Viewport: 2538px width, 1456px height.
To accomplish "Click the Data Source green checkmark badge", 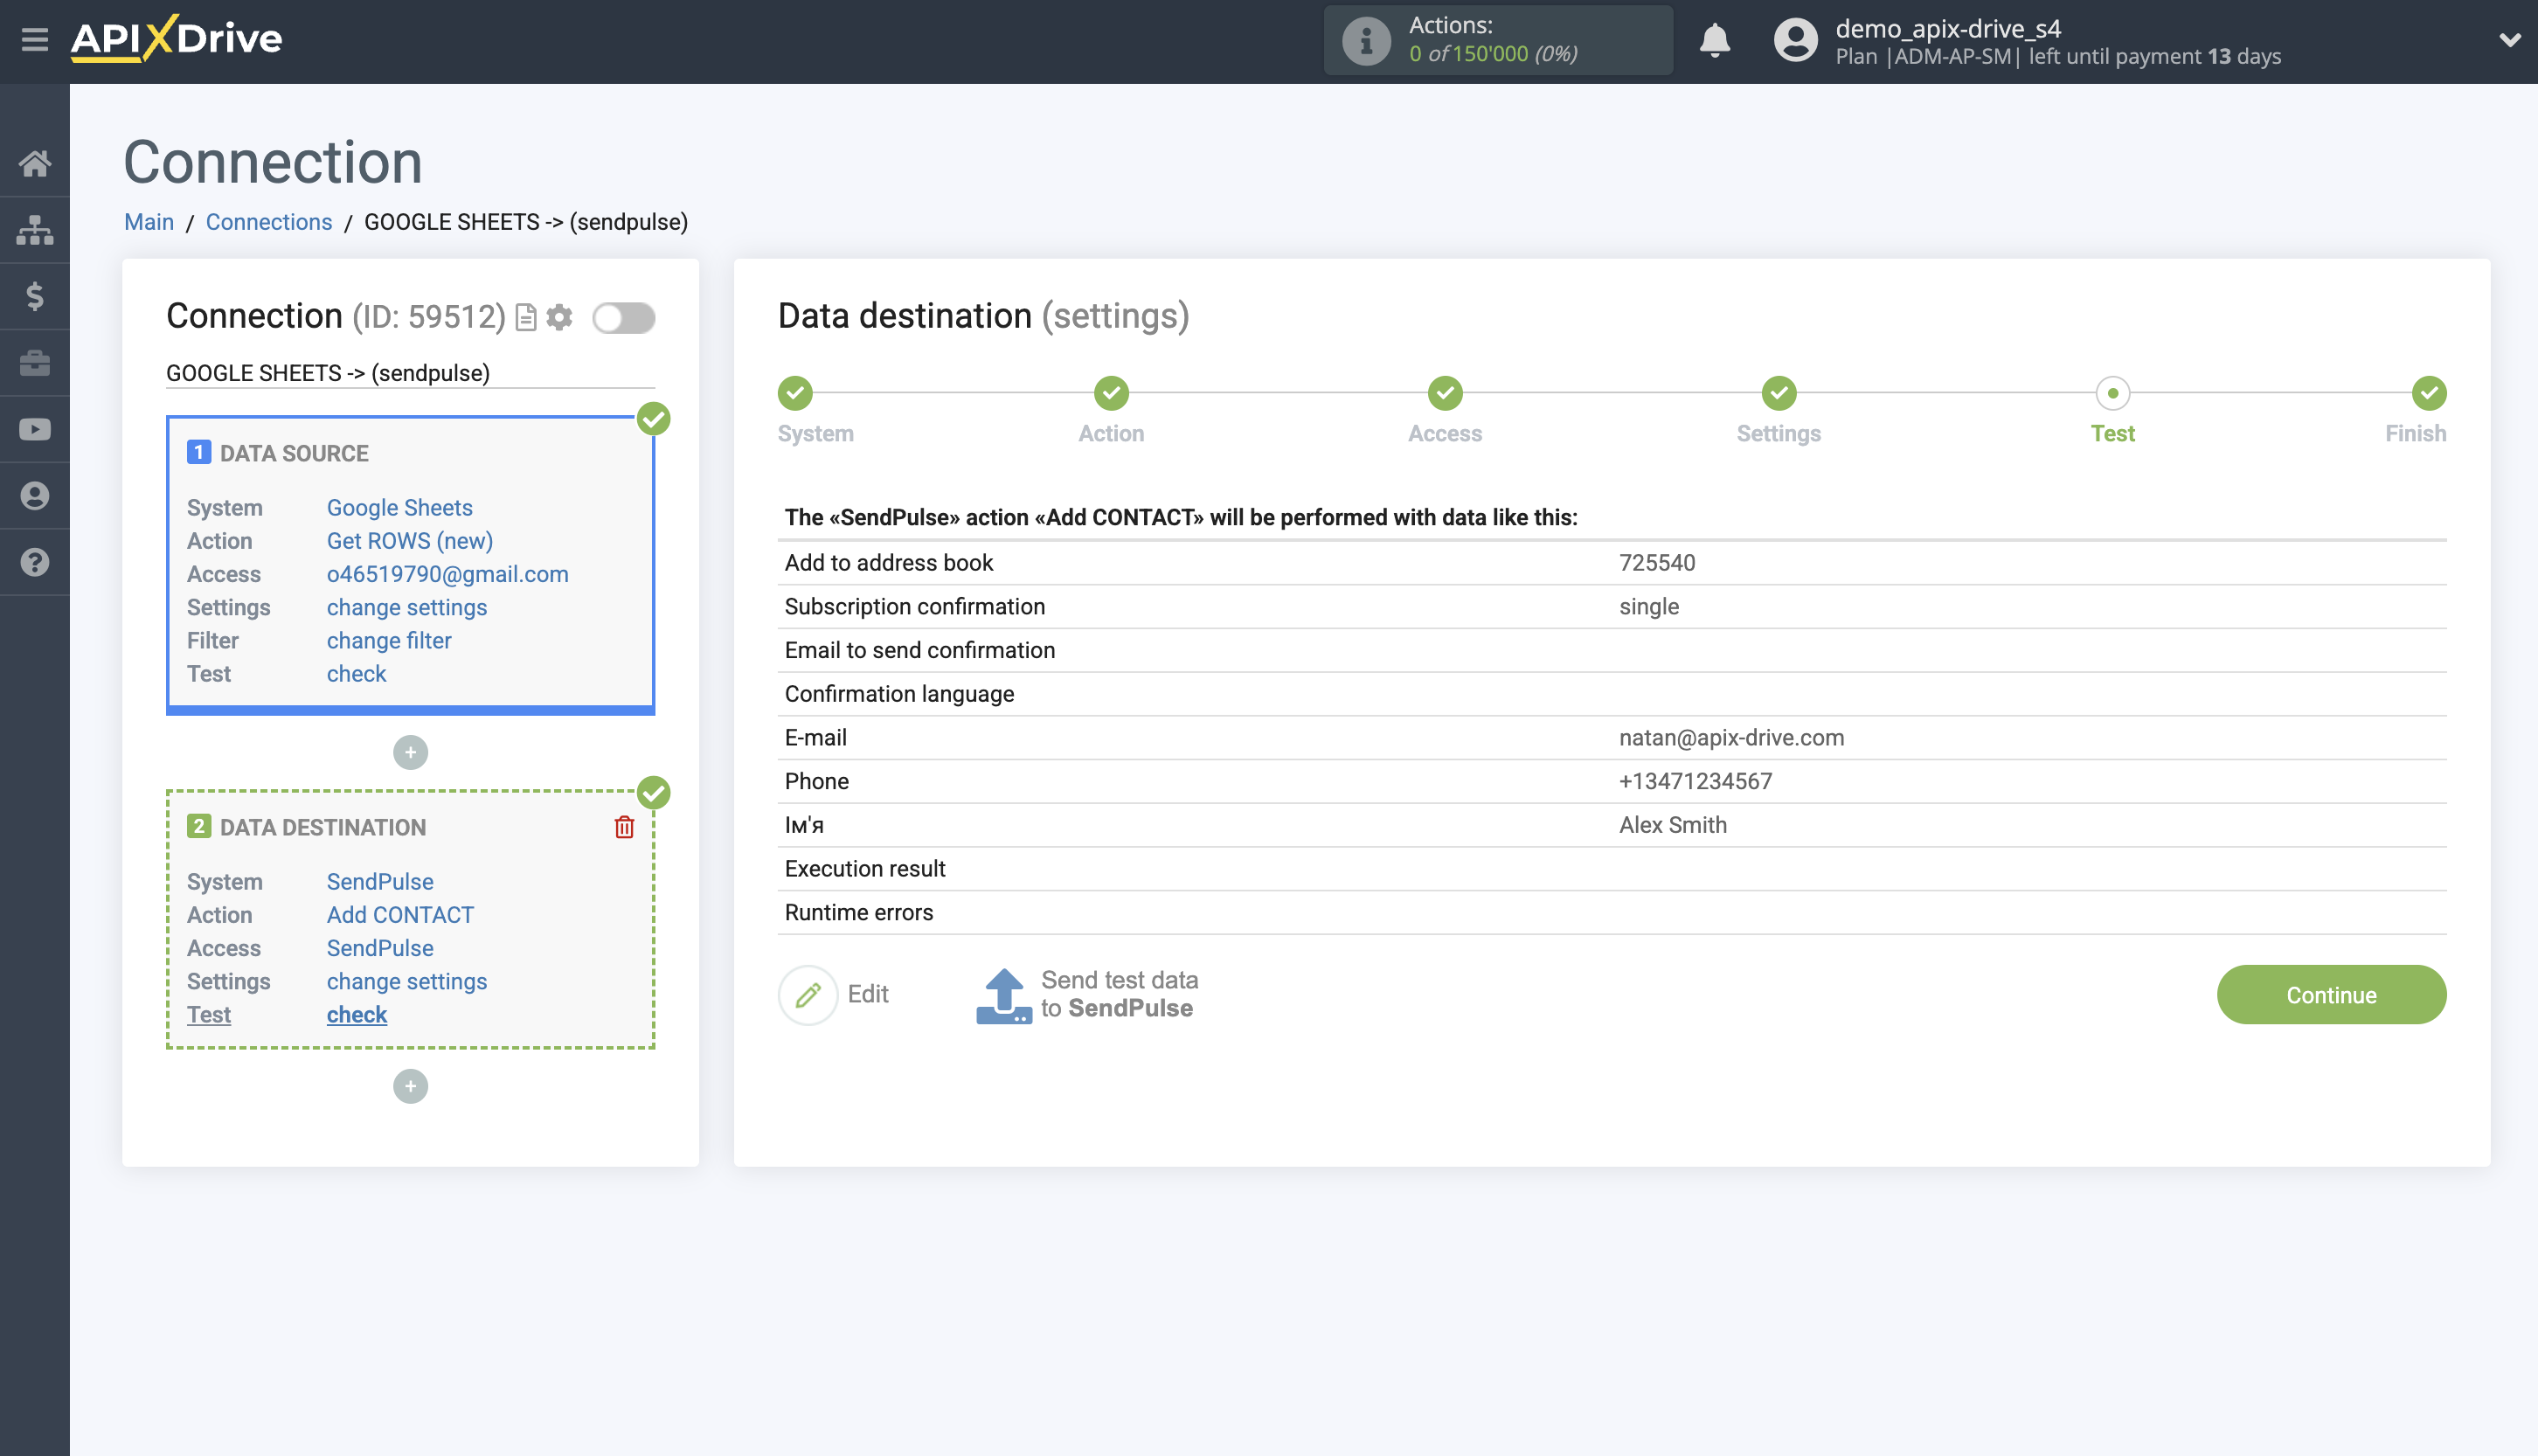I will 654,419.
